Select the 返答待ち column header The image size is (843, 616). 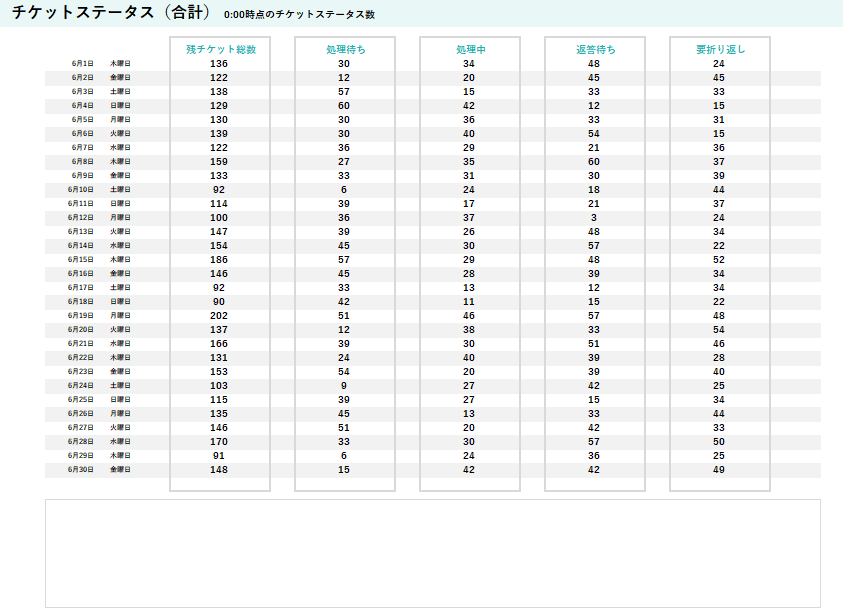click(596, 49)
